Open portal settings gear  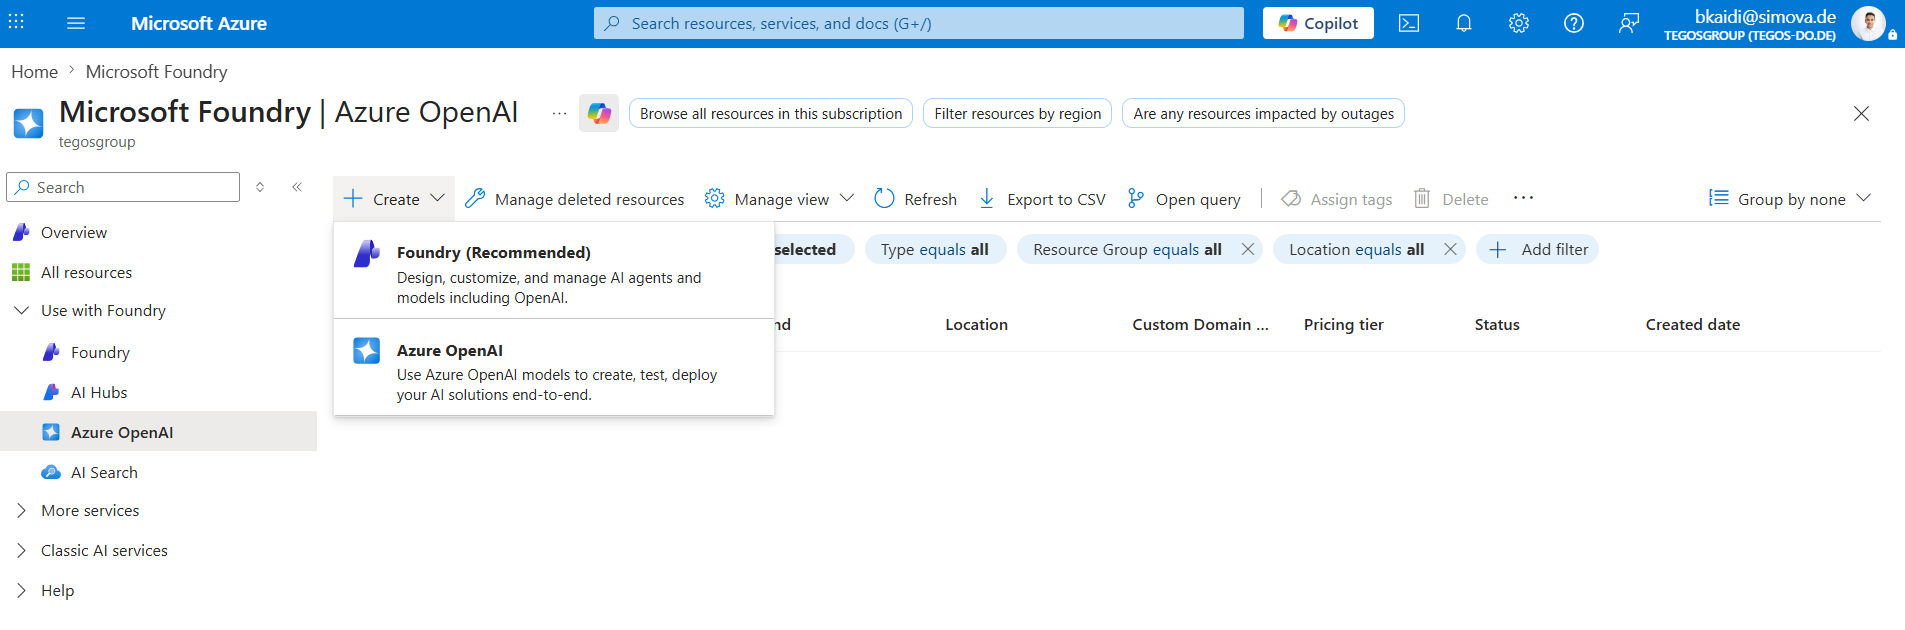pos(1519,23)
